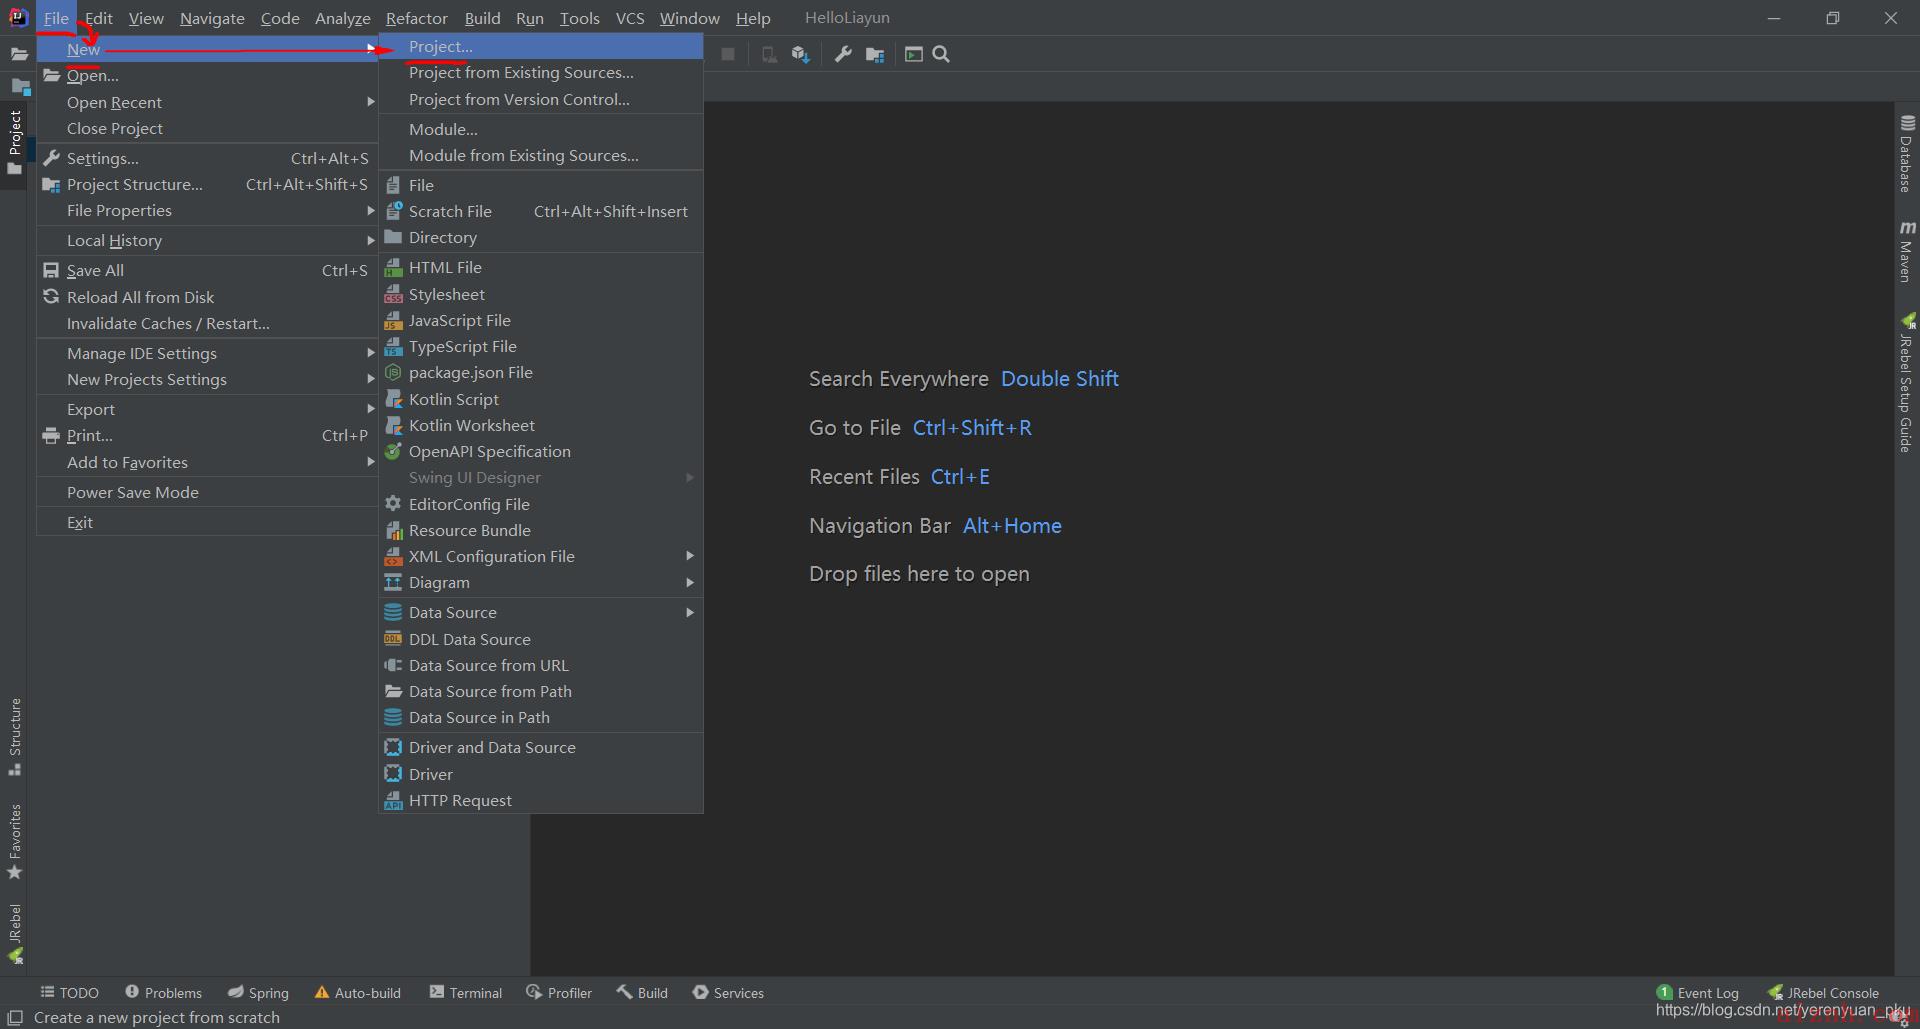Click the Double Shift shortcut link

click(x=1060, y=379)
